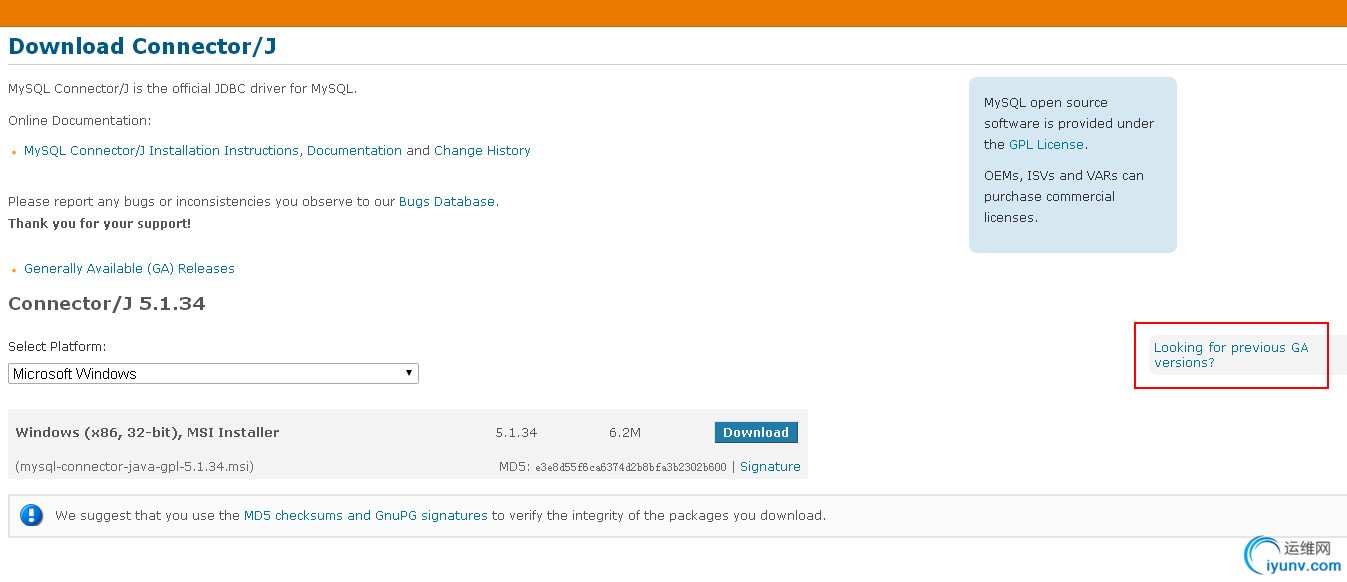Click the Thank you for your support text

[x=100, y=224]
